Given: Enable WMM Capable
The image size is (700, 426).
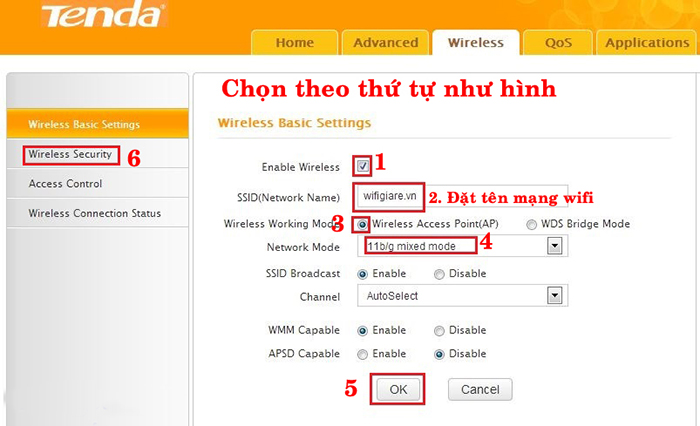Looking at the screenshot, I should click(x=362, y=331).
